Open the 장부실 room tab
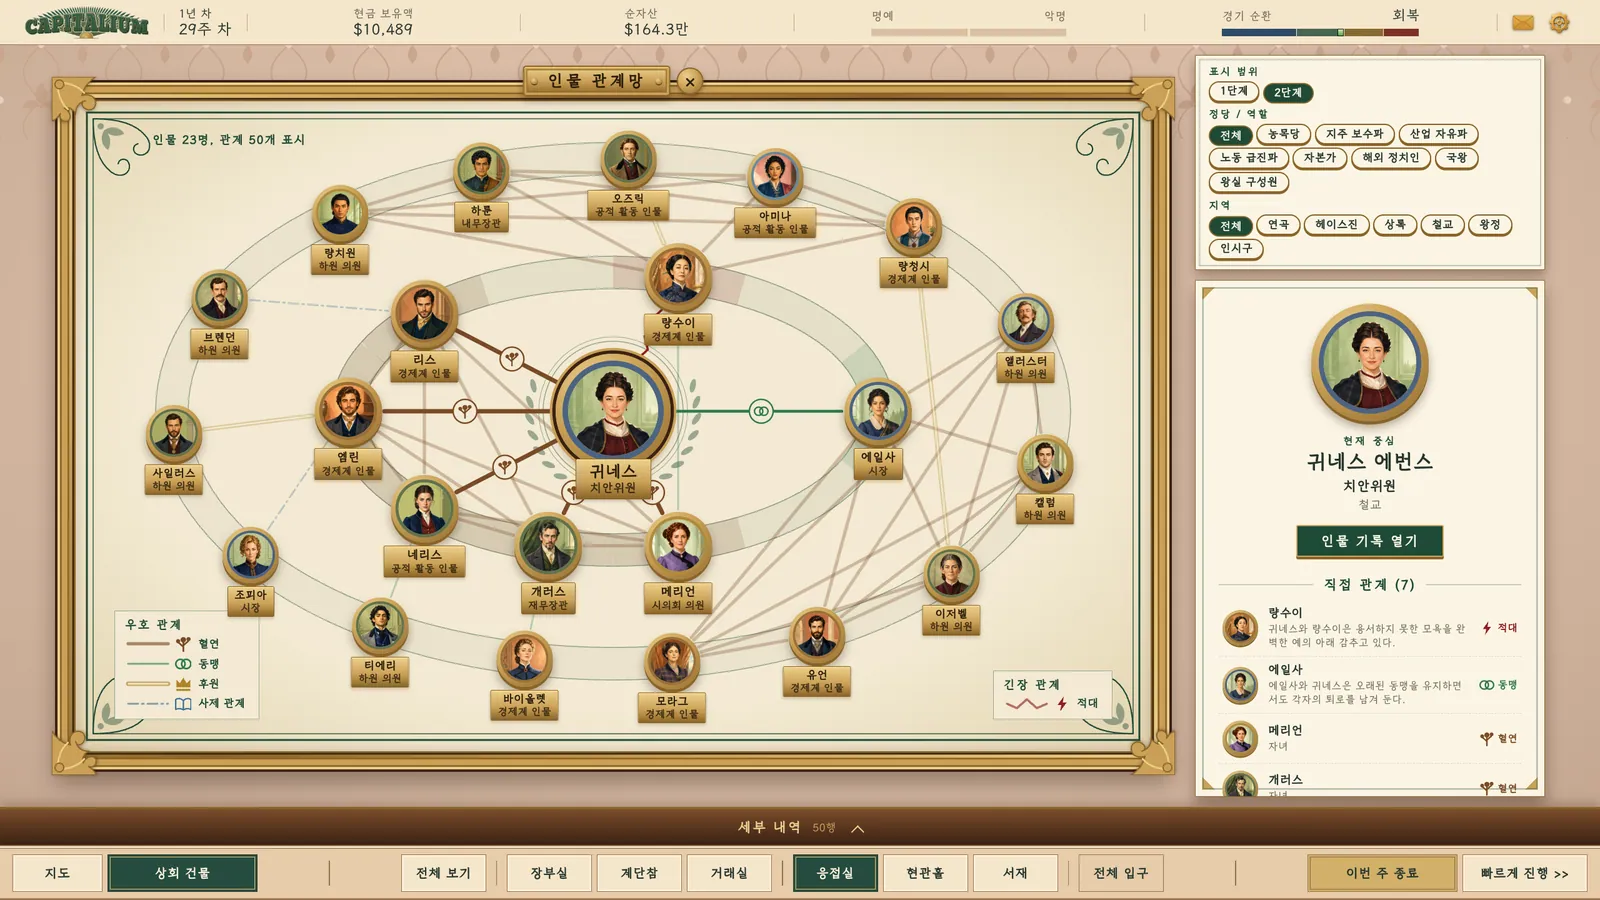Viewport: 1600px width, 900px height. 549,873
